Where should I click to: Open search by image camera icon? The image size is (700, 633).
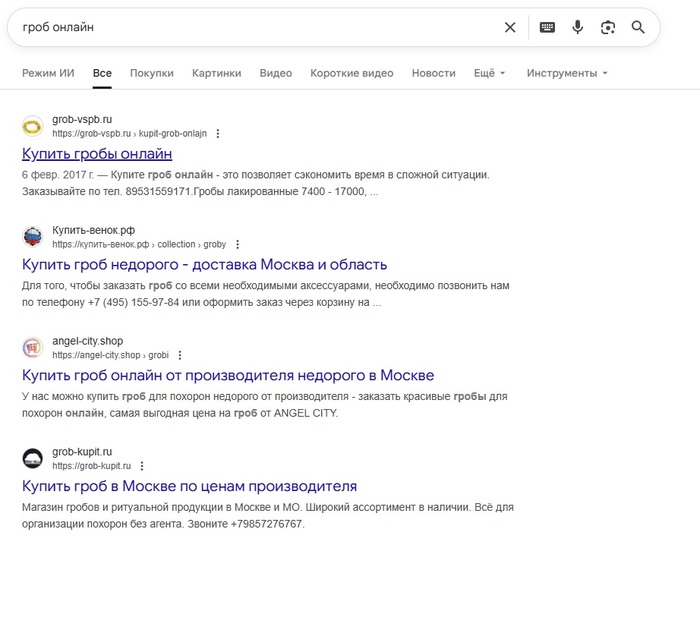[x=607, y=28]
